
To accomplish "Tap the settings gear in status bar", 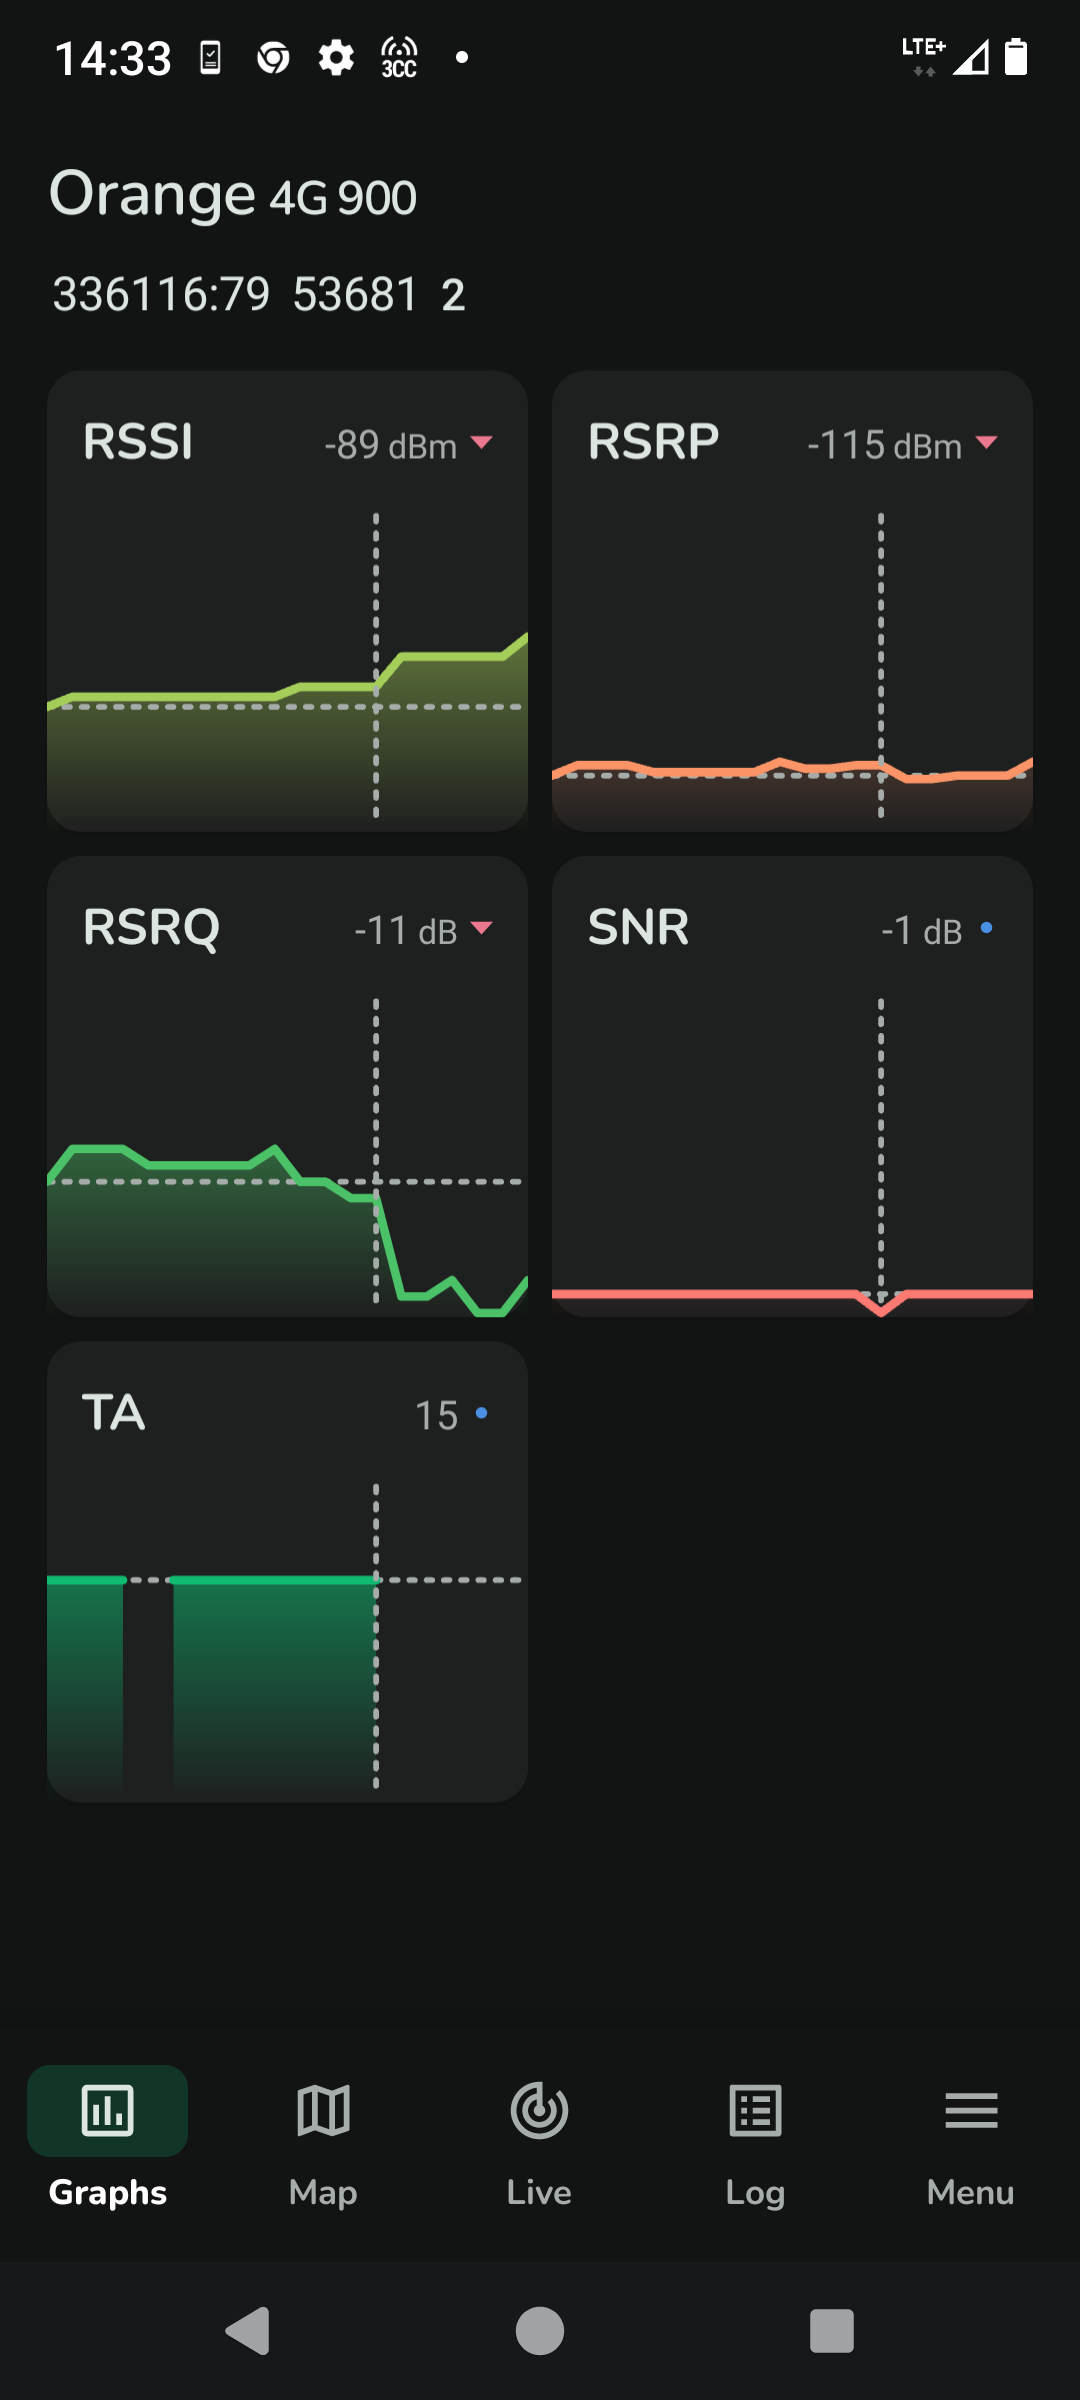I will 336,58.
